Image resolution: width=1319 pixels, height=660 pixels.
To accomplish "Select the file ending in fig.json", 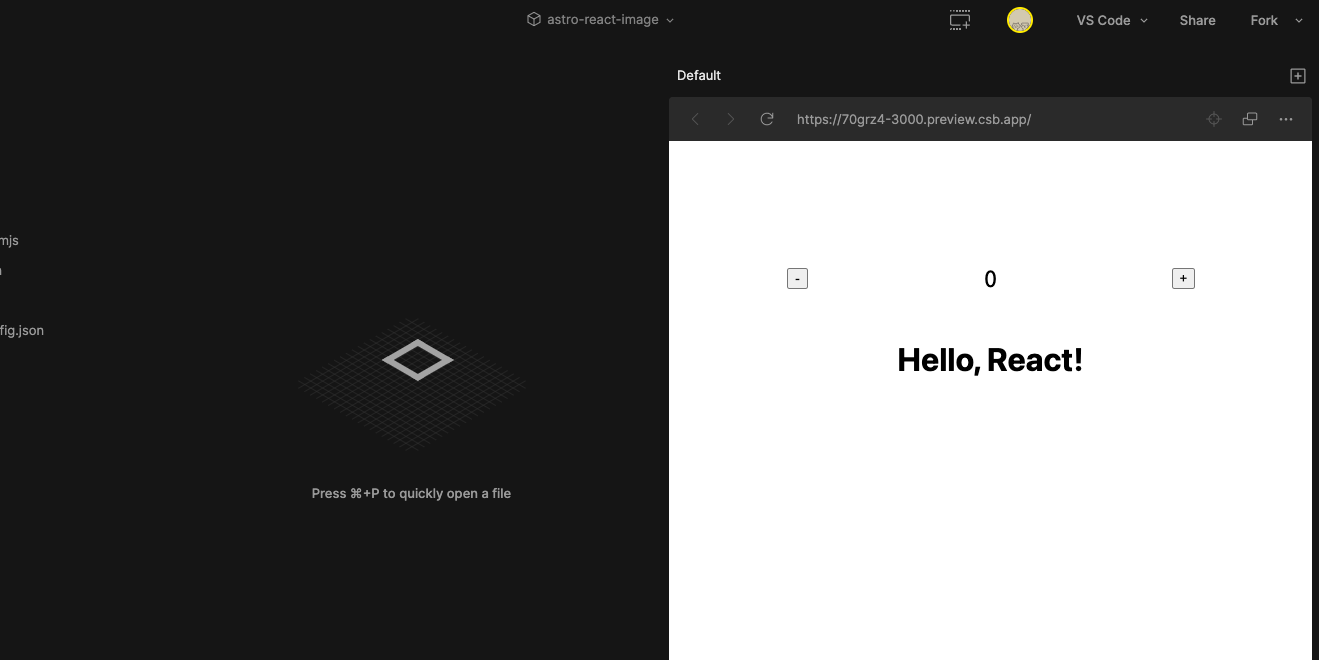I will 22,330.
